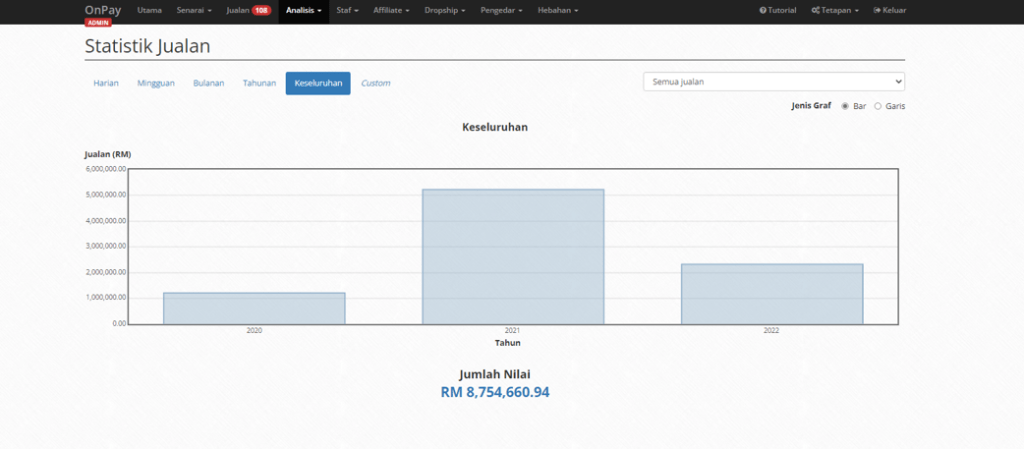
Task: Expand the Analisis menu
Action: (x=303, y=10)
